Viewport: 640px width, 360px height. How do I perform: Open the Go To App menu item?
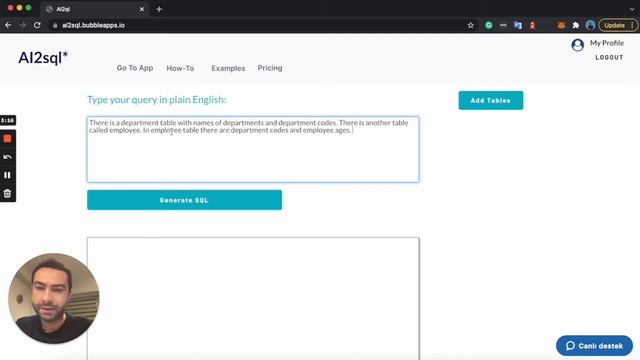[x=135, y=68]
